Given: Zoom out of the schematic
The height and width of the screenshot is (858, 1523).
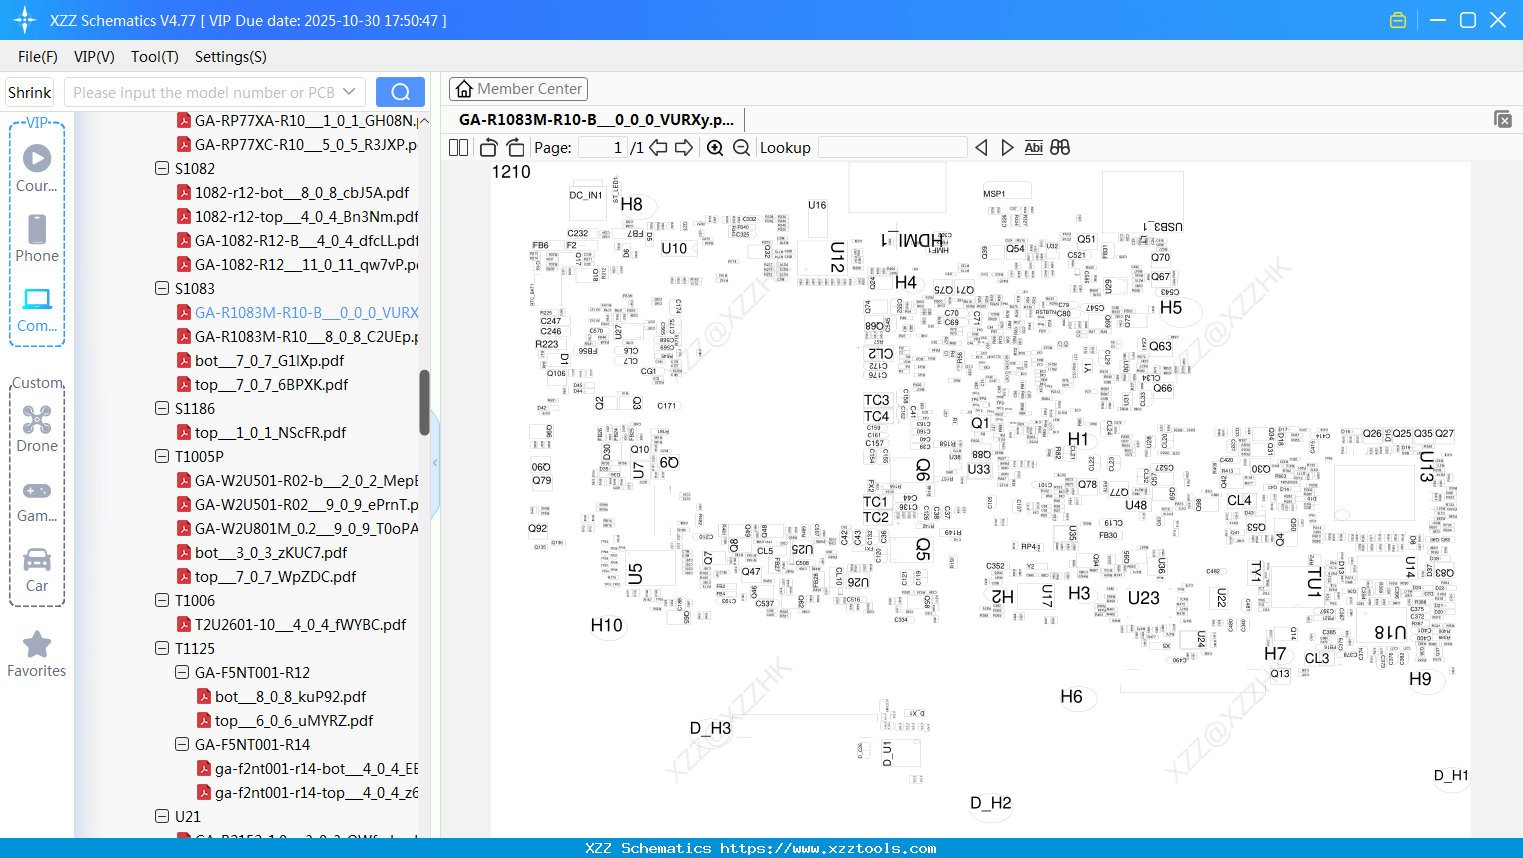Looking at the screenshot, I should pyautogui.click(x=741, y=148).
